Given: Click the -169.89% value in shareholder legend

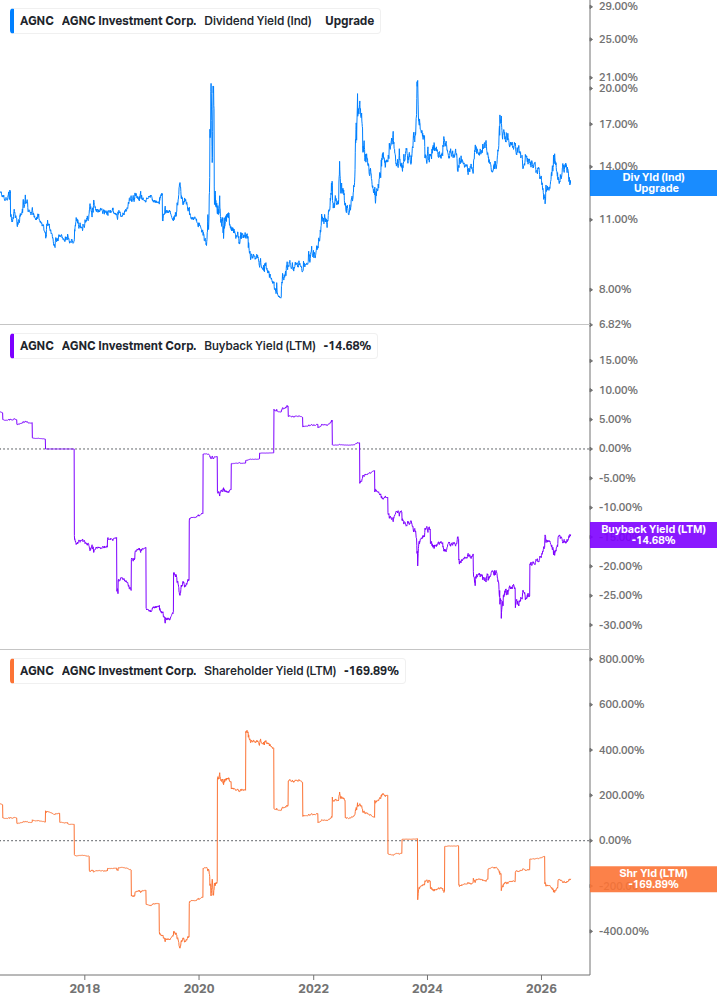Looking at the screenshot, I should [372, 670].
